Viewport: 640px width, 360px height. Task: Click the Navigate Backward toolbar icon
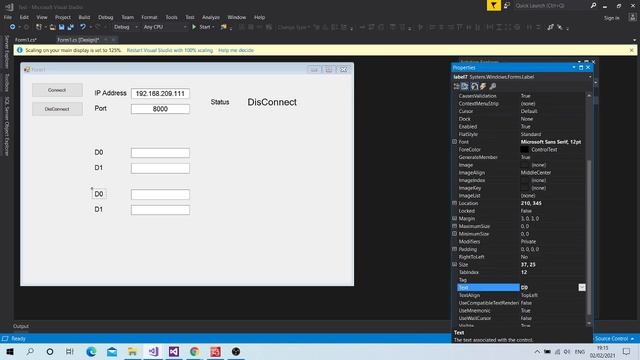click(12, 27)
